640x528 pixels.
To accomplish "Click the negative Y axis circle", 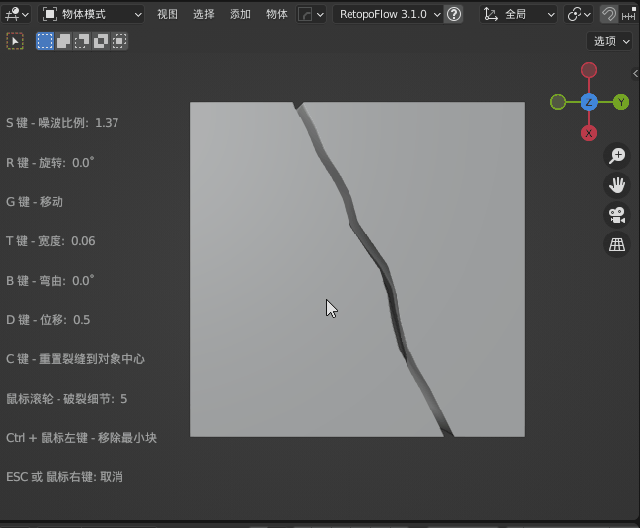I will pyautogui.click(x=558, y=102).
